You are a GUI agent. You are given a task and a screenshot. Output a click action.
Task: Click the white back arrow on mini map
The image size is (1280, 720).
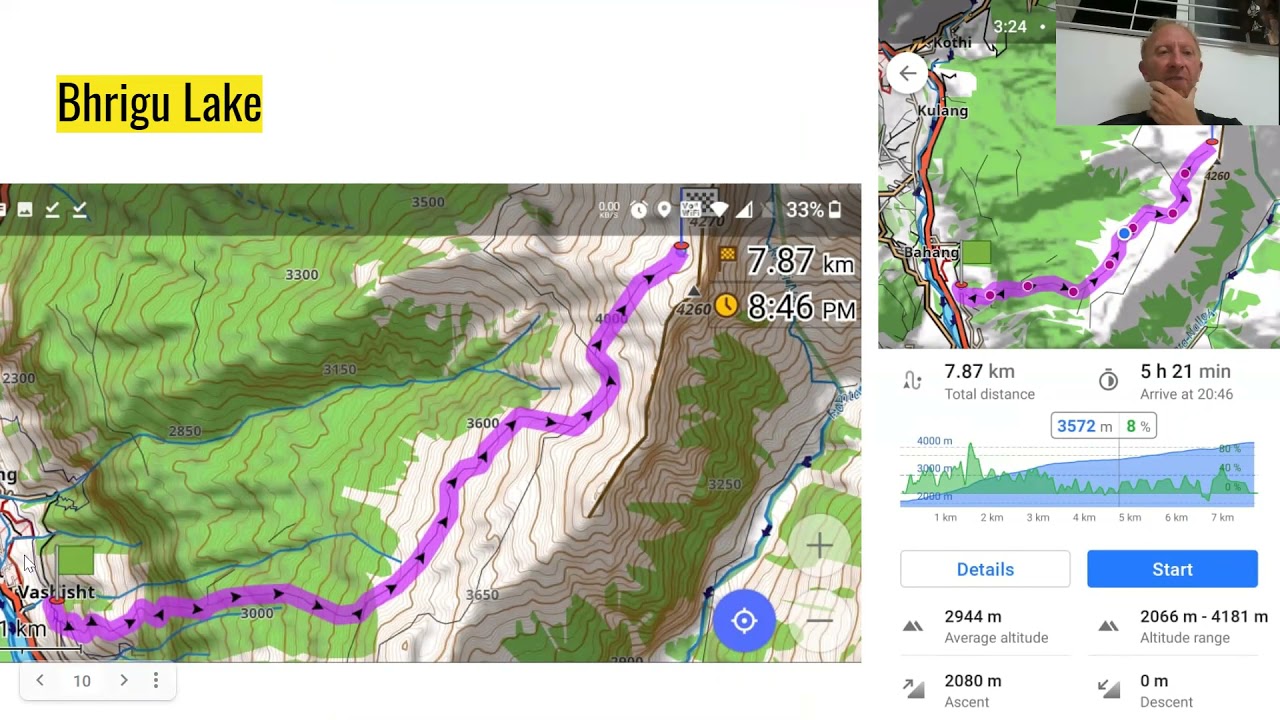pyautogui.click(x=907, y=73)
